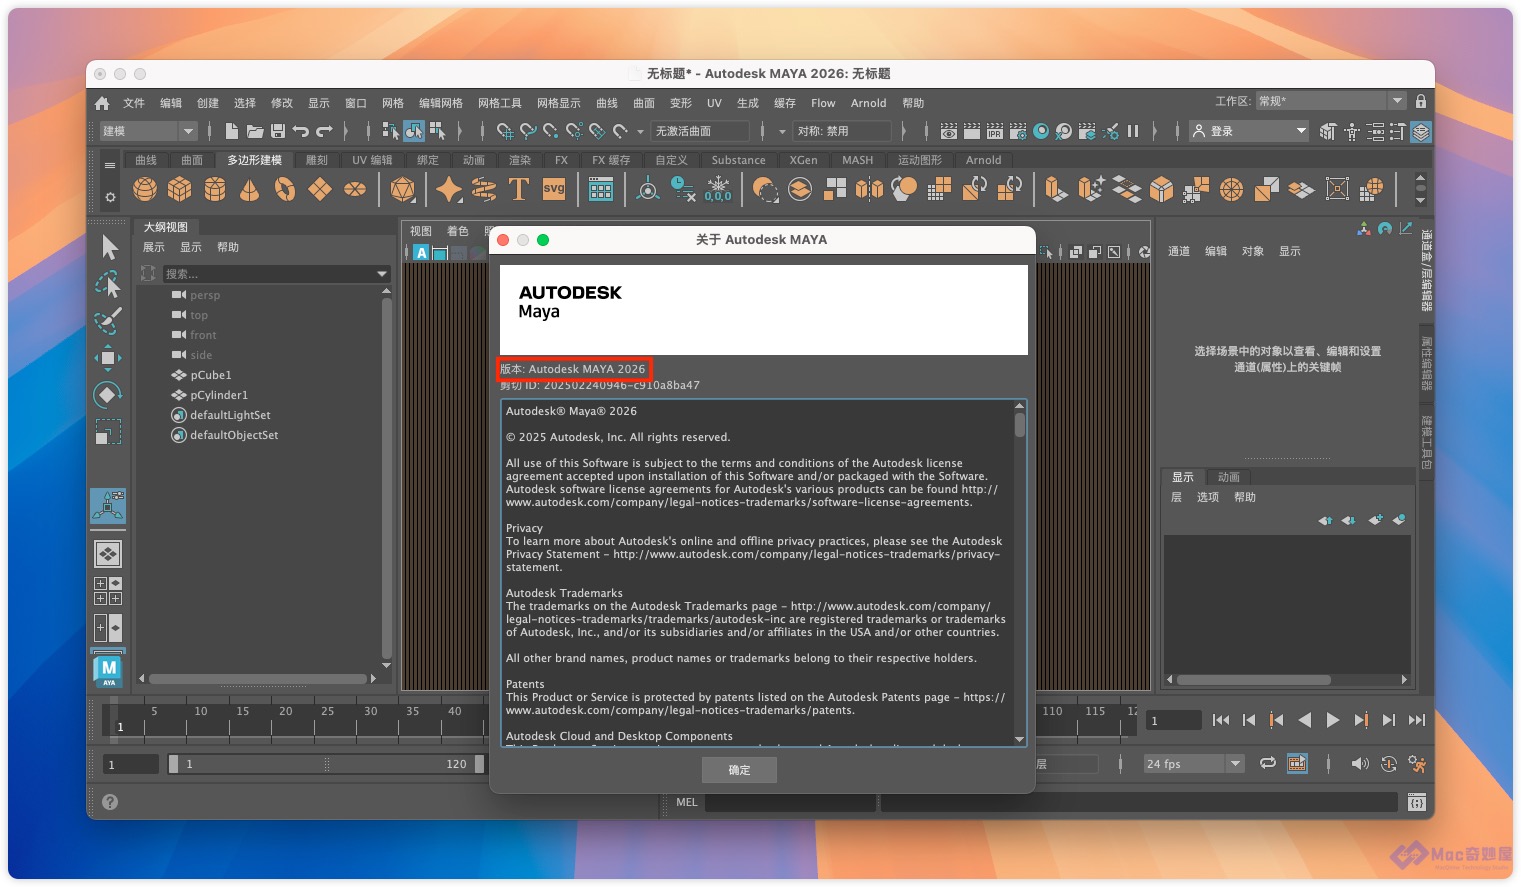Viewport: 1521px width, 887px height.
Task: Toggle the Channel Box layers icon
Action: tap(1421, 131)
